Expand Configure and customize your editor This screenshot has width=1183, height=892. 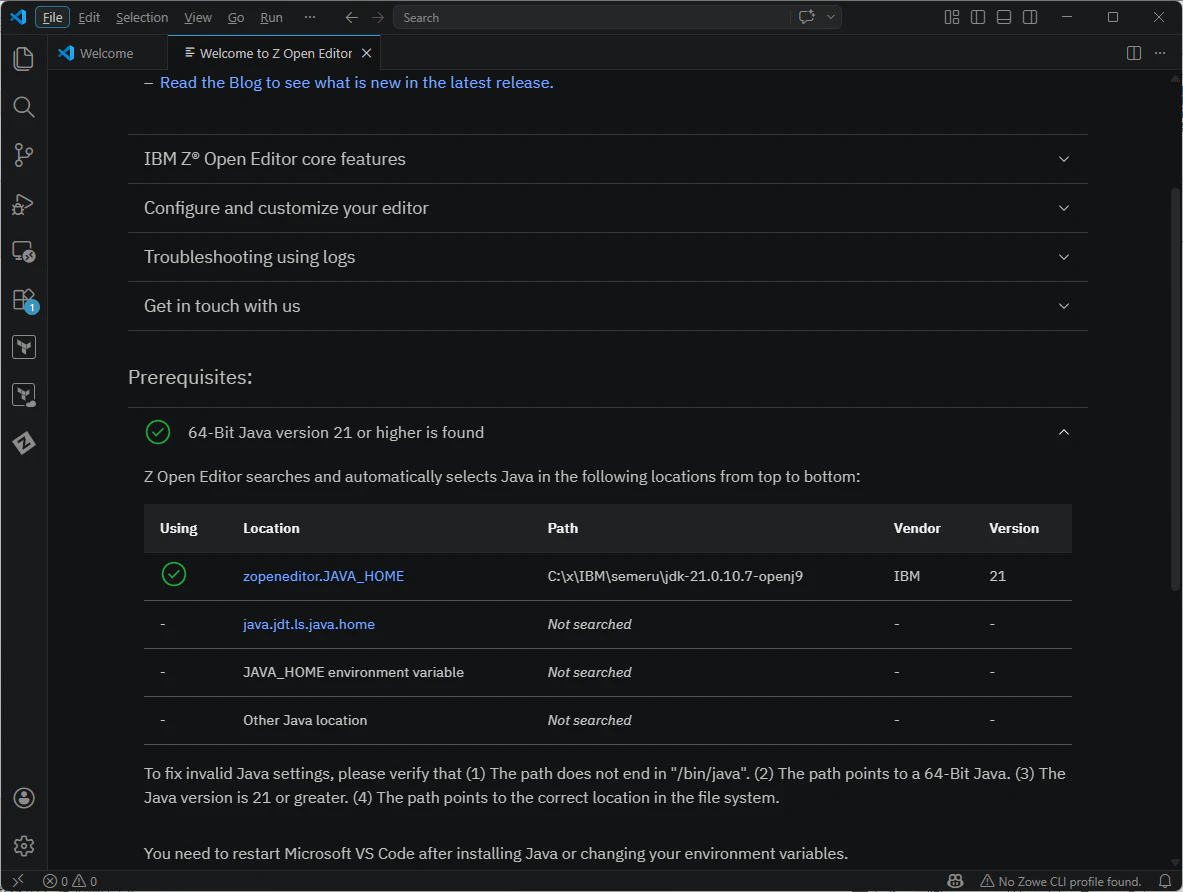tap(608, 208)
